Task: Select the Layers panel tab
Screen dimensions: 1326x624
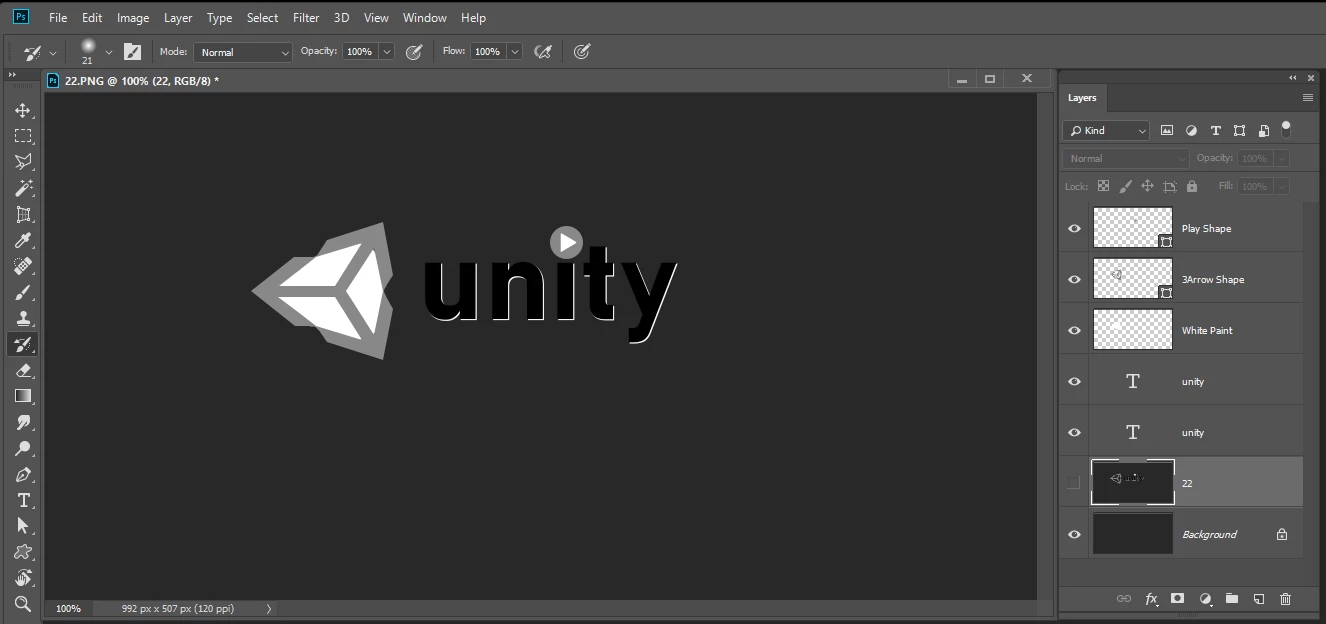Action: (x=1082, y=98)
